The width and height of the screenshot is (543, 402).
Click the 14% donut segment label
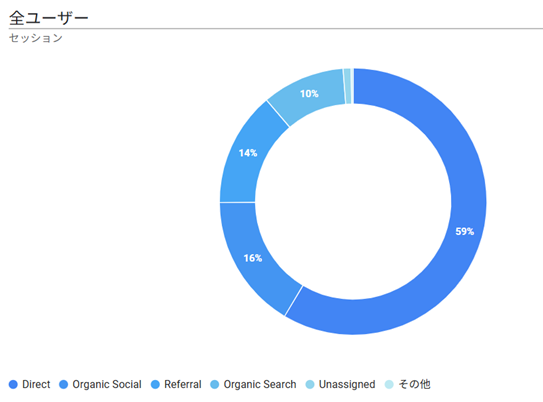pos(248,153)
